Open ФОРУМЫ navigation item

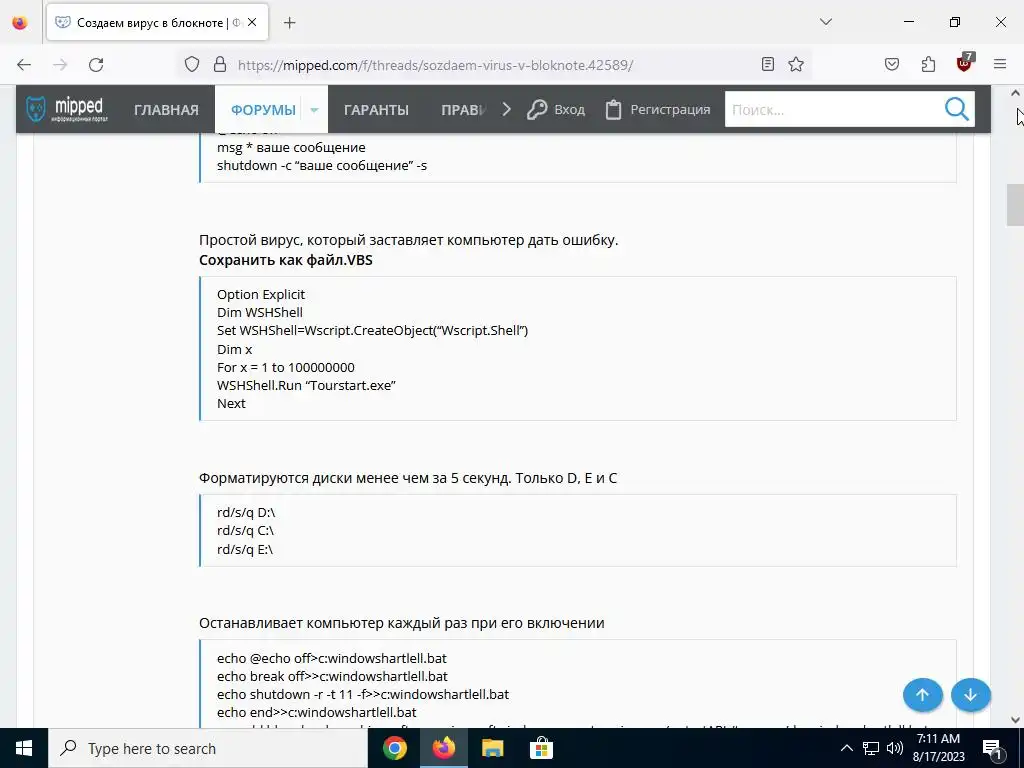pyautogui.click(x=263, y=110)
